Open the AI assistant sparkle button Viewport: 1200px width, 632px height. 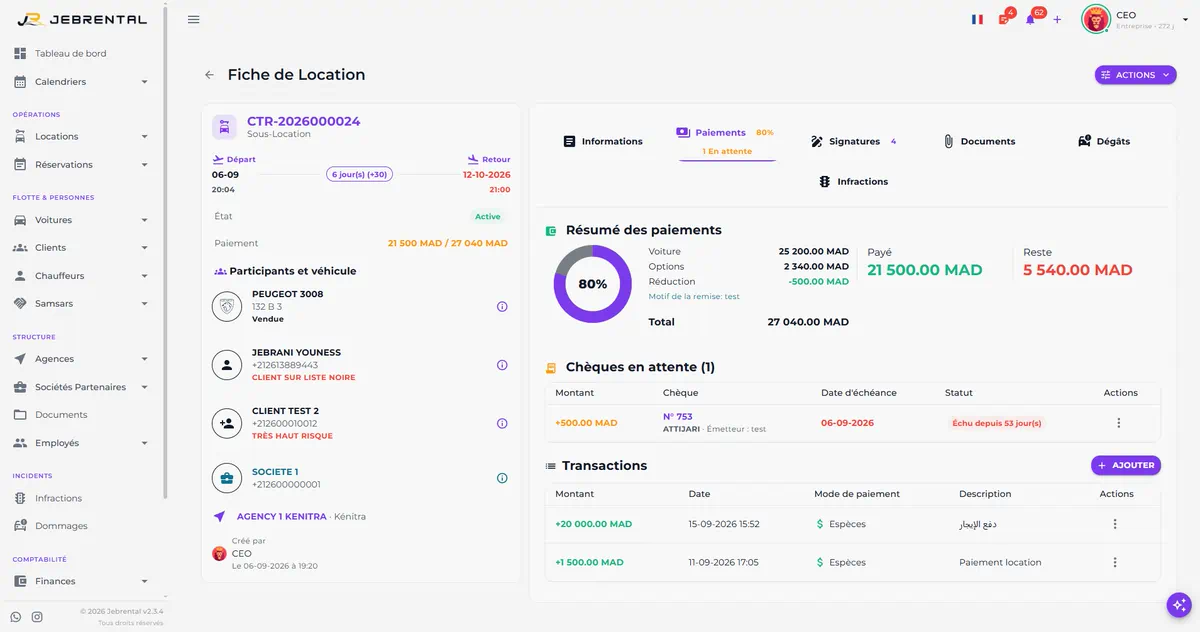click(1180, 605)
